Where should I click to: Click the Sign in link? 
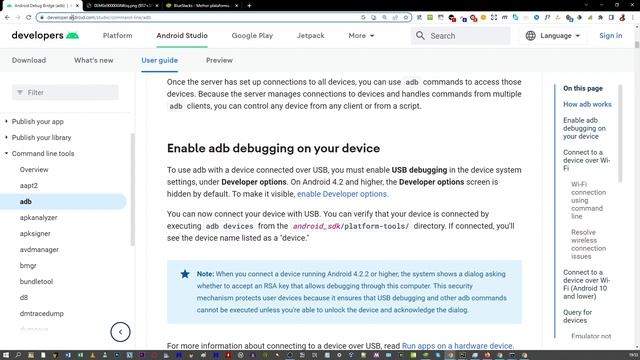[x=611, y=36]
